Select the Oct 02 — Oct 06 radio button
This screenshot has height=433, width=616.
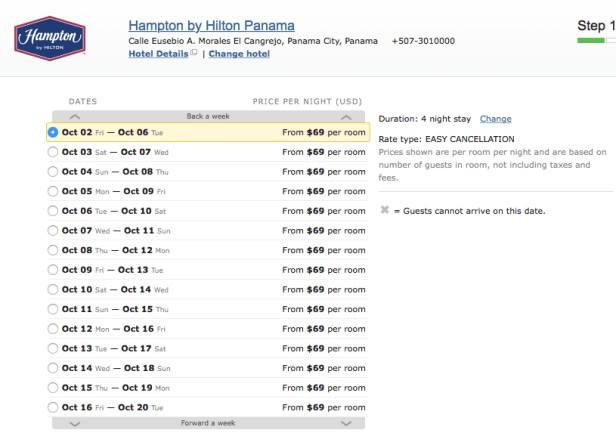pos(53,132)
